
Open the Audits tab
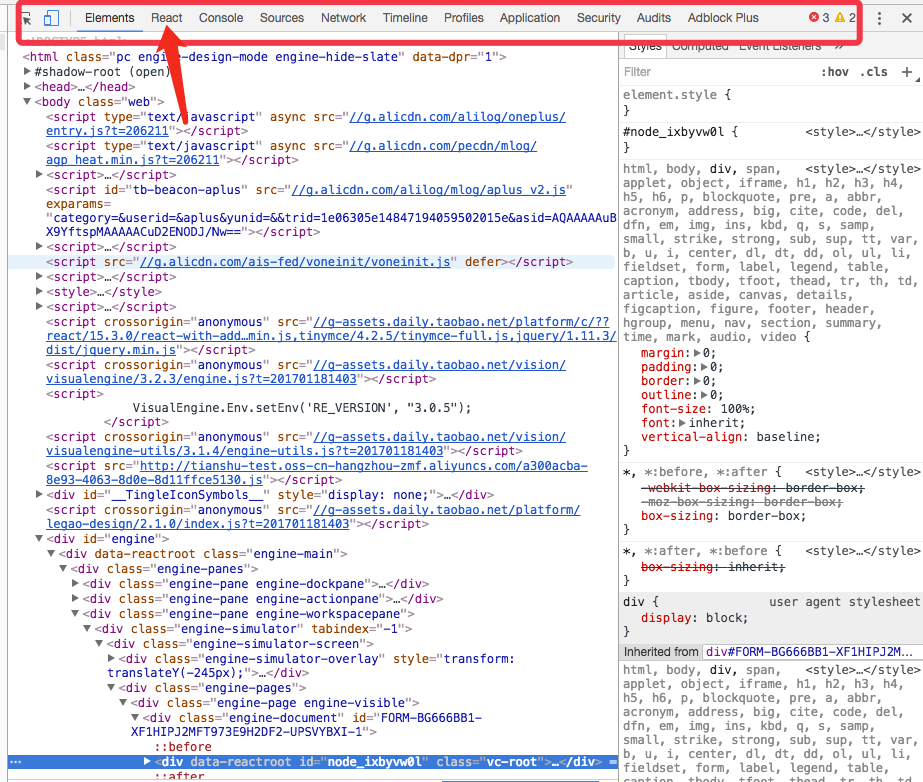click(x=654, y=18)
